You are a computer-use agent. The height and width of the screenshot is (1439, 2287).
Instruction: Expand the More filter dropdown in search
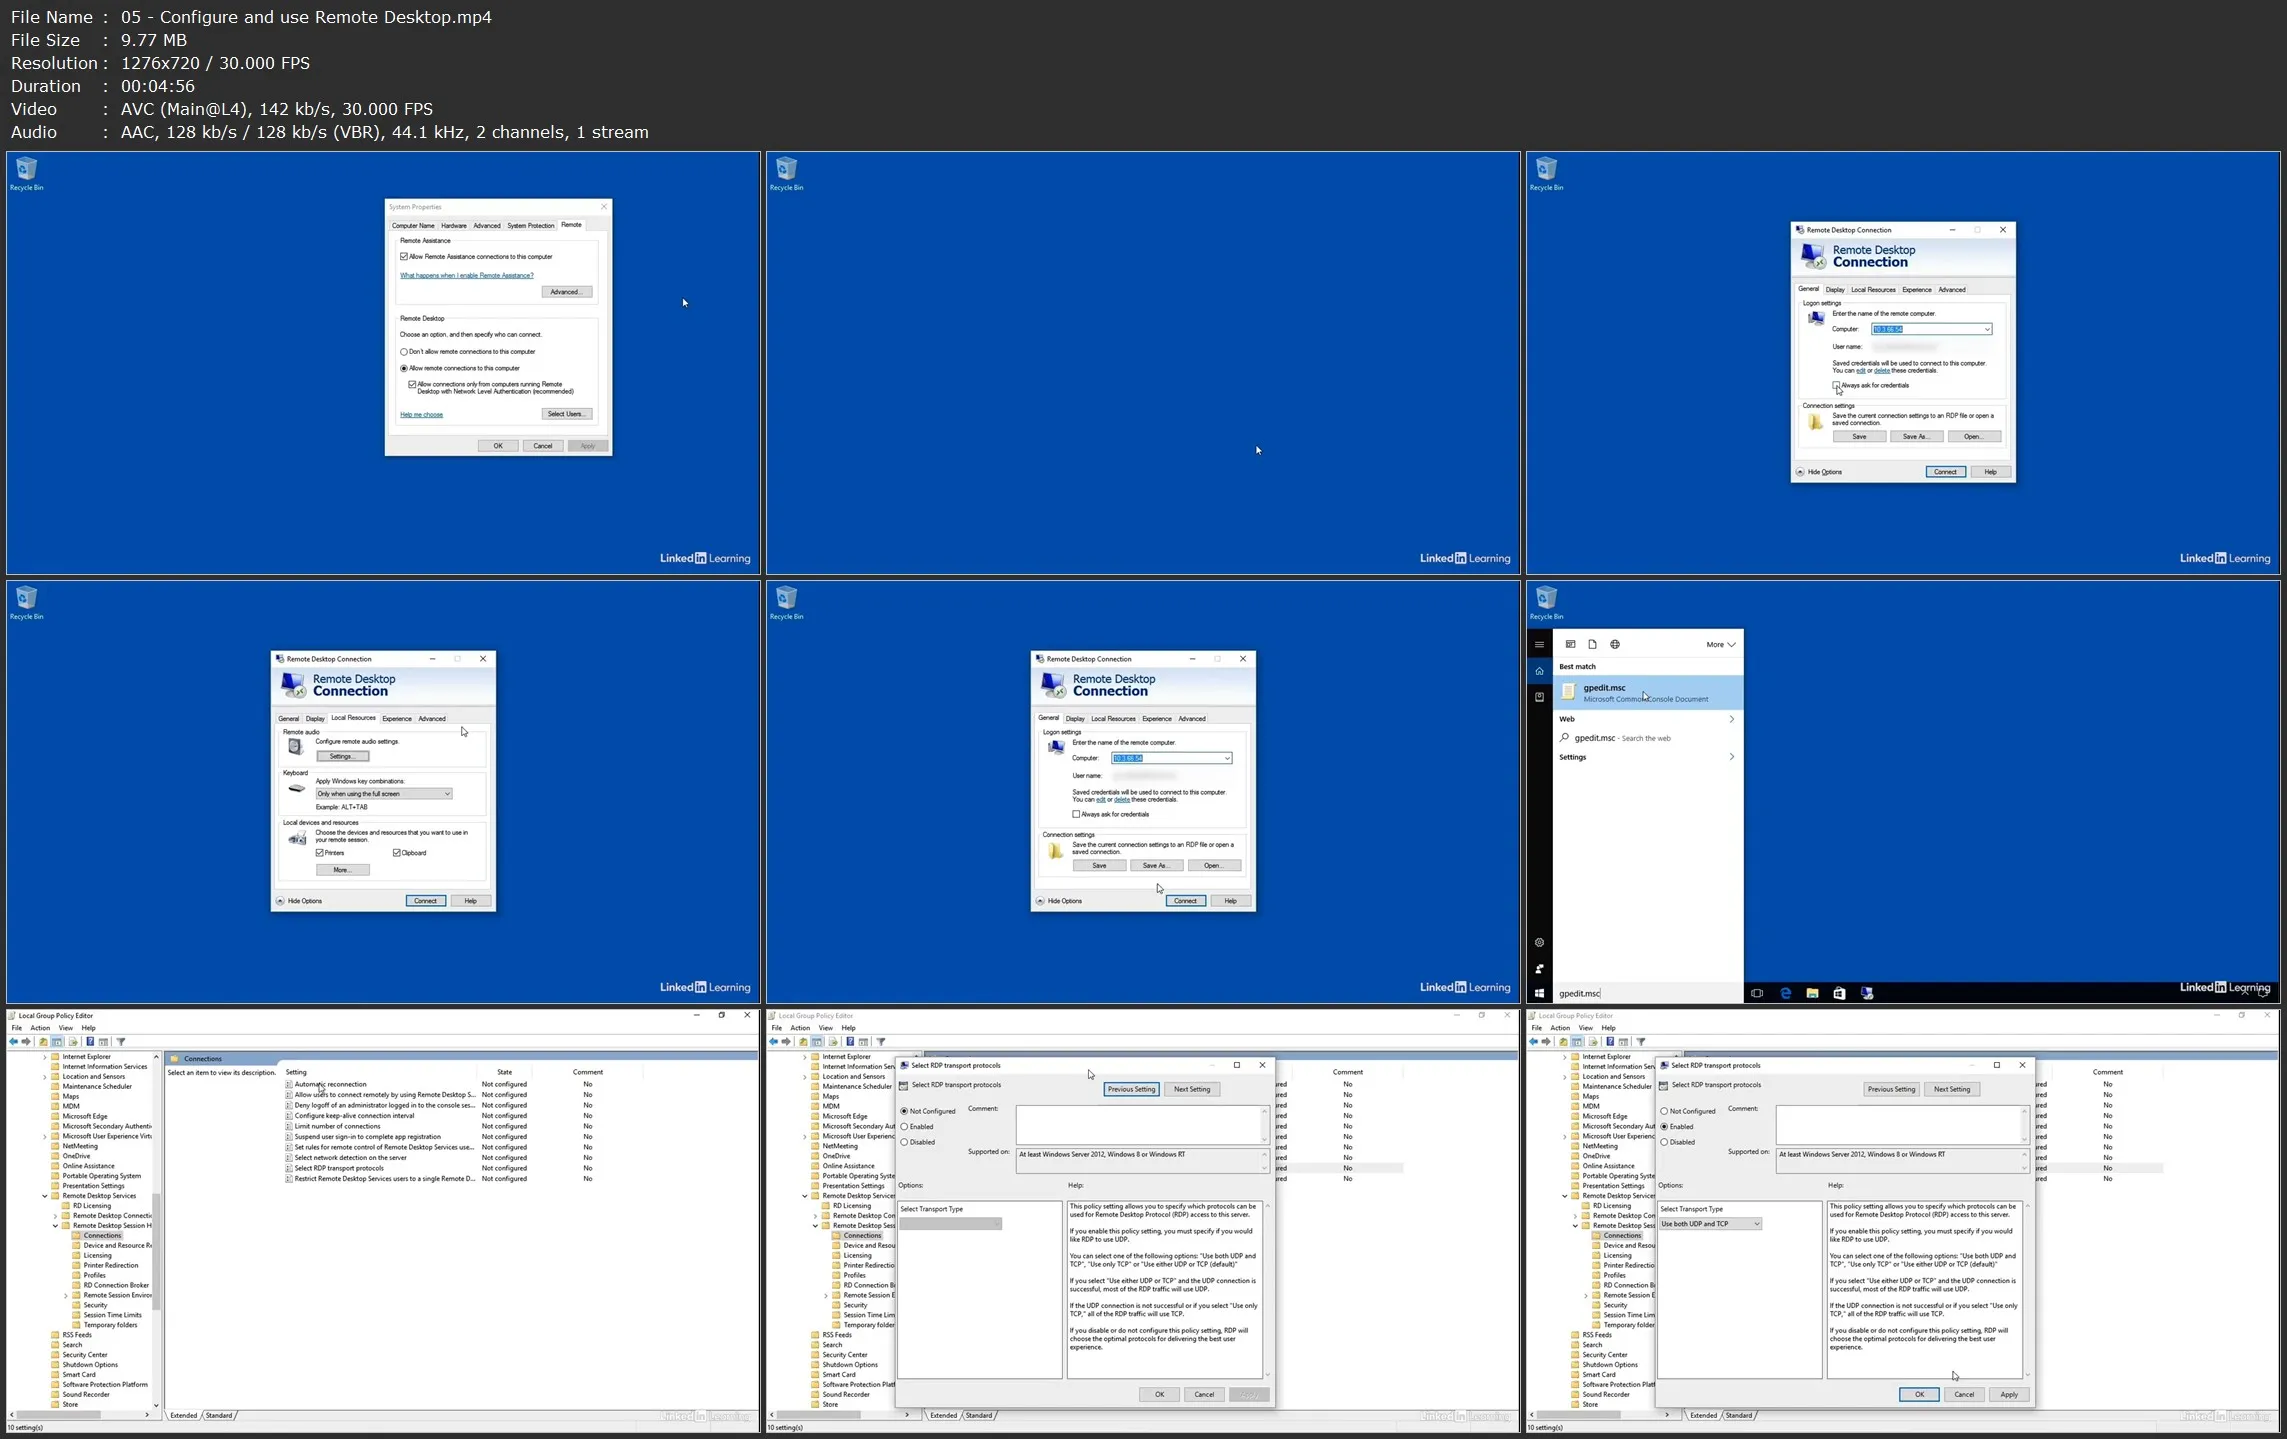[x=1720, y=644]
